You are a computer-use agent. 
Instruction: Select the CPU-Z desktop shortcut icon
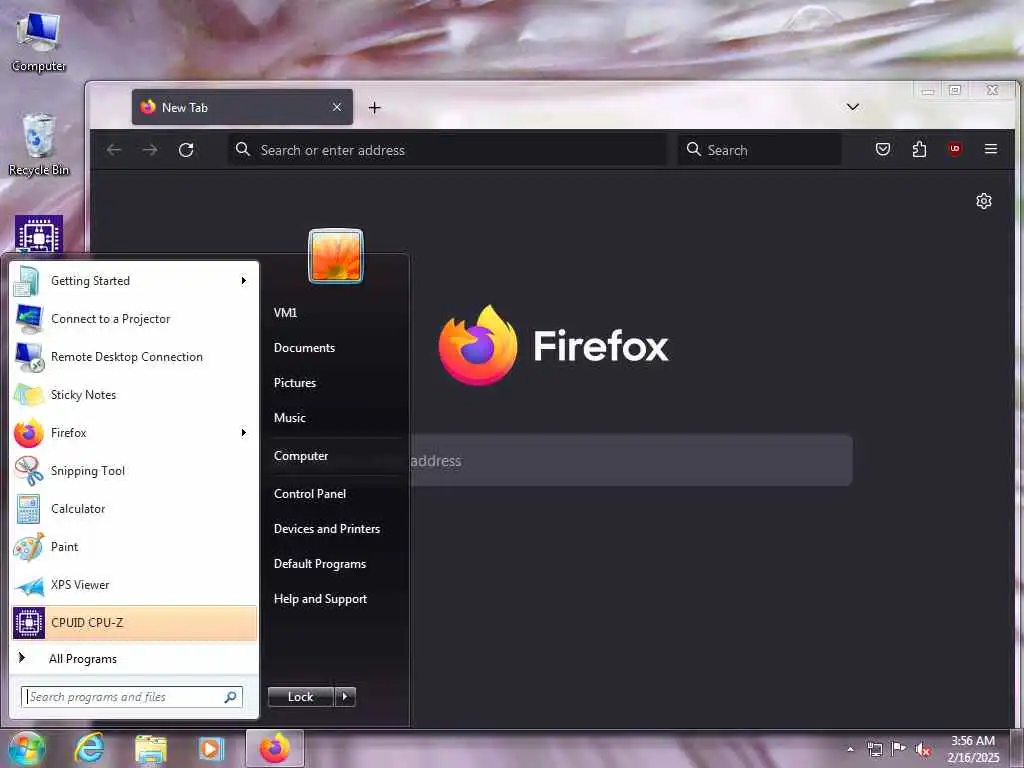coord(39,234)
